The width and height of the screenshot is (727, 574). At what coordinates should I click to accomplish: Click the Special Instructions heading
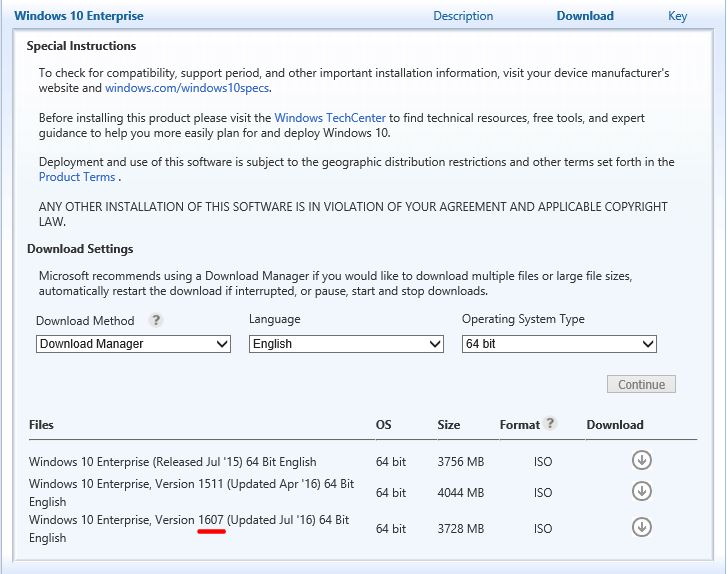click(x=81, y=46)
